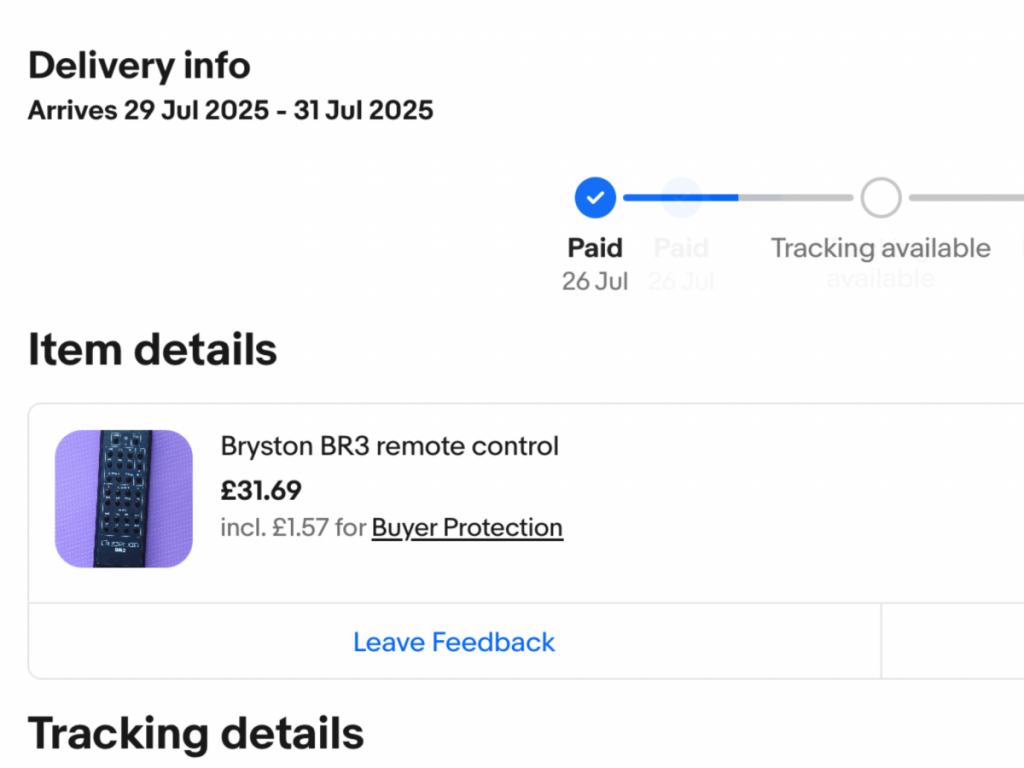Select the 26 Jul date under Paid
This screenshot has height=768, width=1024.
point(595,281)
